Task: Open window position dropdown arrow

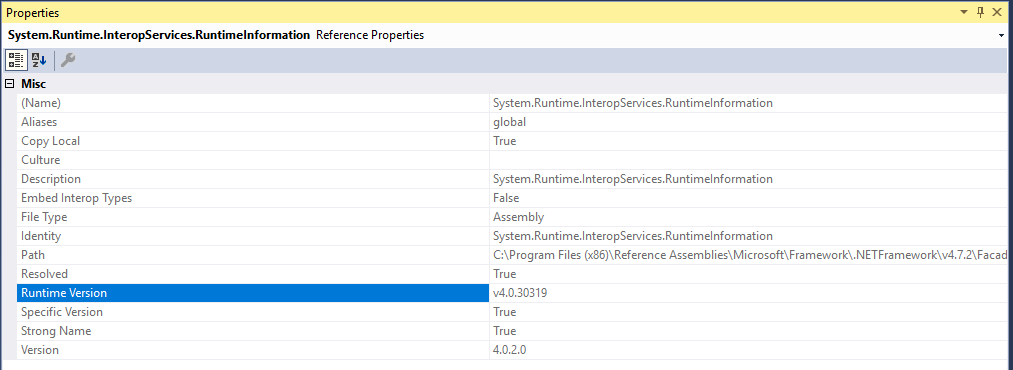Action: 963,12
